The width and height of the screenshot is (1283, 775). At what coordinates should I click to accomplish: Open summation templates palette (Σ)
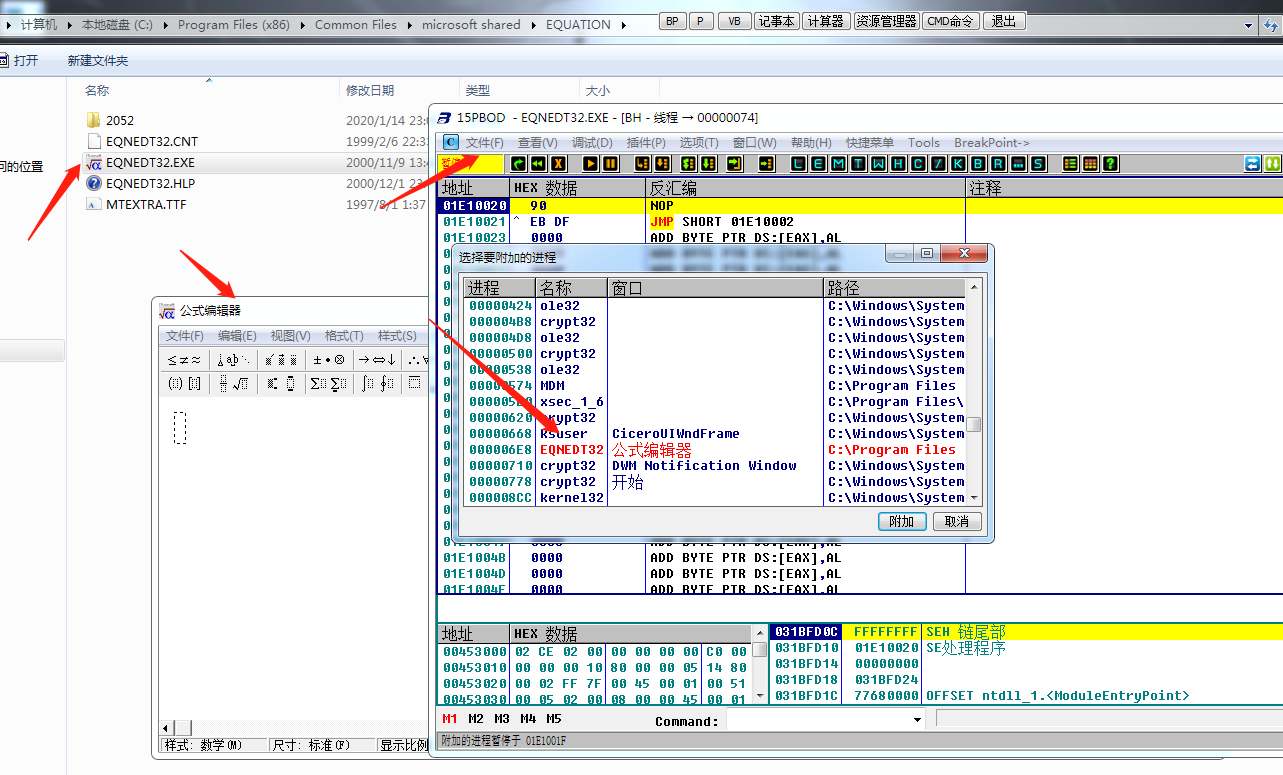click(x=329, y=383)
